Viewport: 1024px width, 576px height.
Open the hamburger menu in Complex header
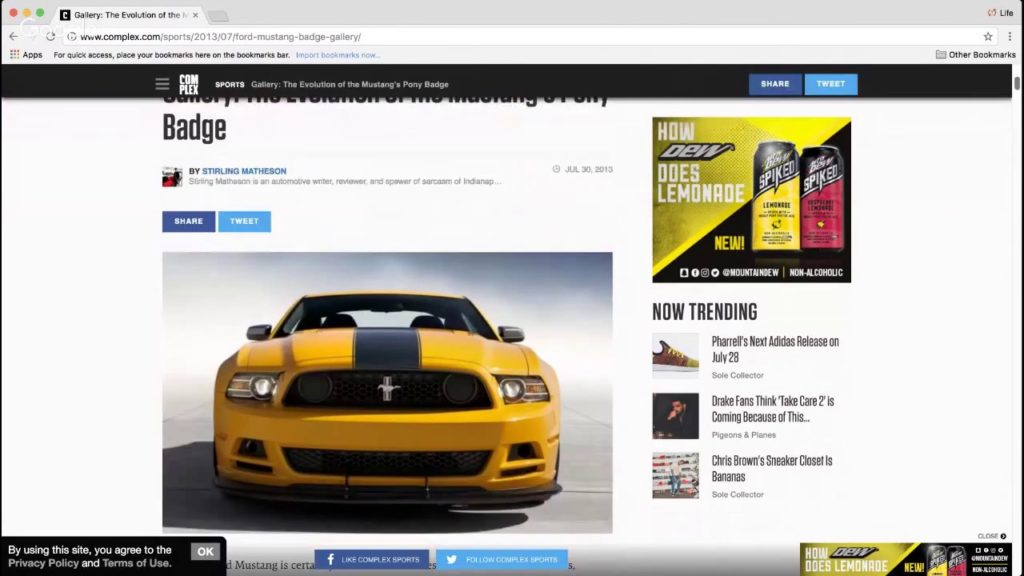tap(162, 84)
